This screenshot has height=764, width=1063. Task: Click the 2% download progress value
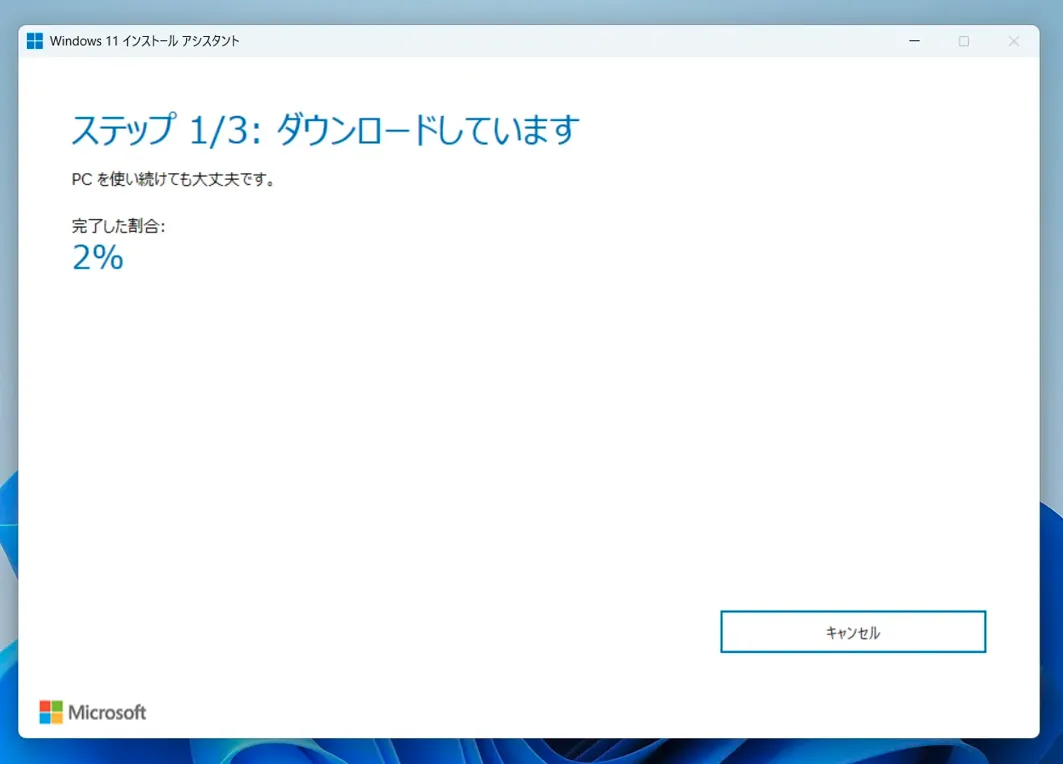pyautogui.click(x=98, y=258)
